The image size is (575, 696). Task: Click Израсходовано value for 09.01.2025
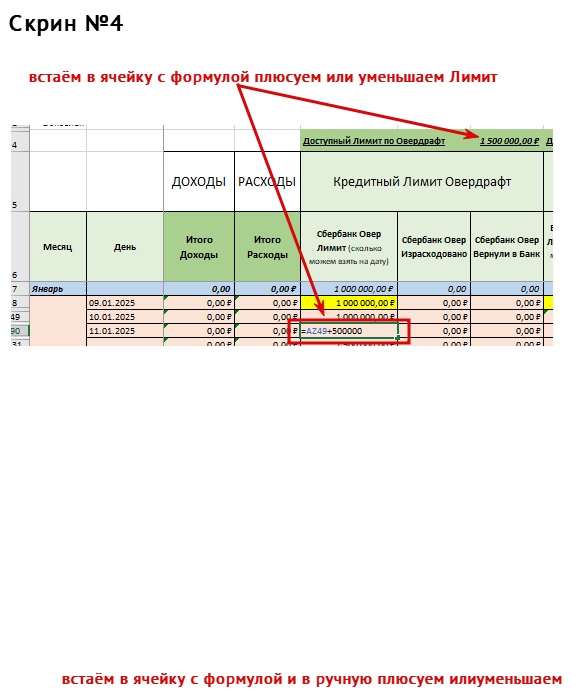point(434,303)
